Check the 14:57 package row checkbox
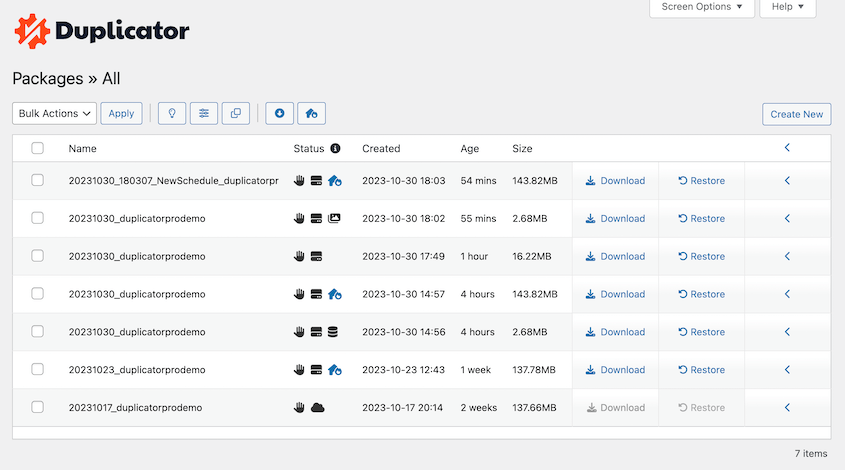Viewport: 845px width, 470px height. (37, 293)
